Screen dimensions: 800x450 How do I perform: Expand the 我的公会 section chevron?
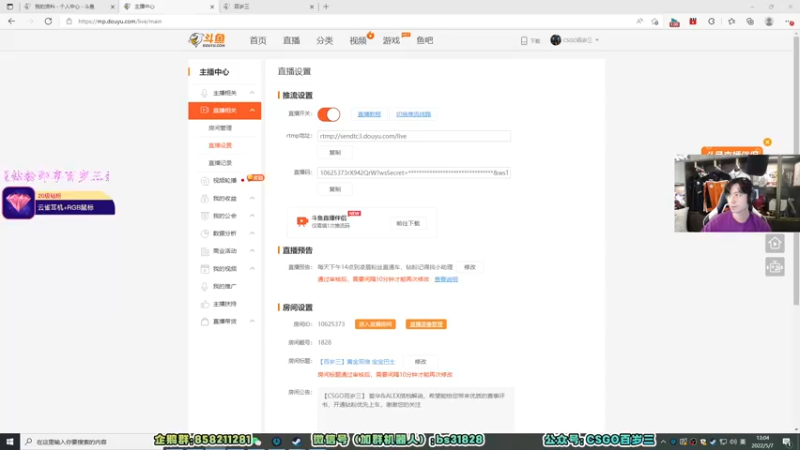coord(252,216)
